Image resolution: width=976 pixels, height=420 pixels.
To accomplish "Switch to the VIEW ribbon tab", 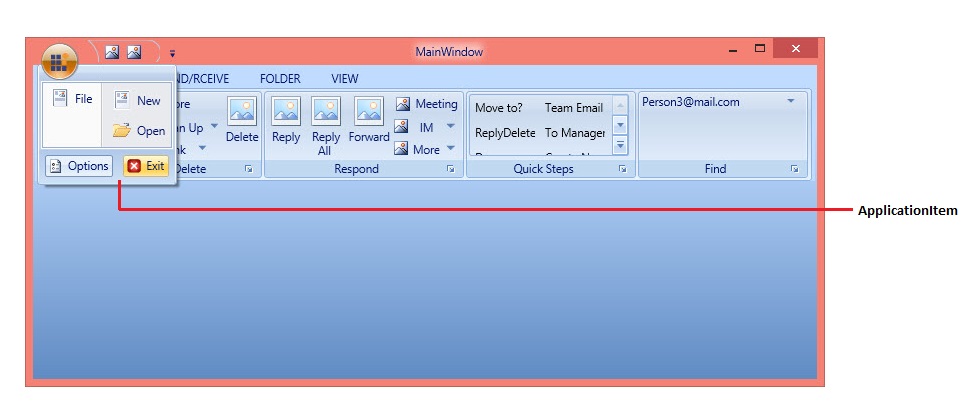I will click(x=344, y=78).
